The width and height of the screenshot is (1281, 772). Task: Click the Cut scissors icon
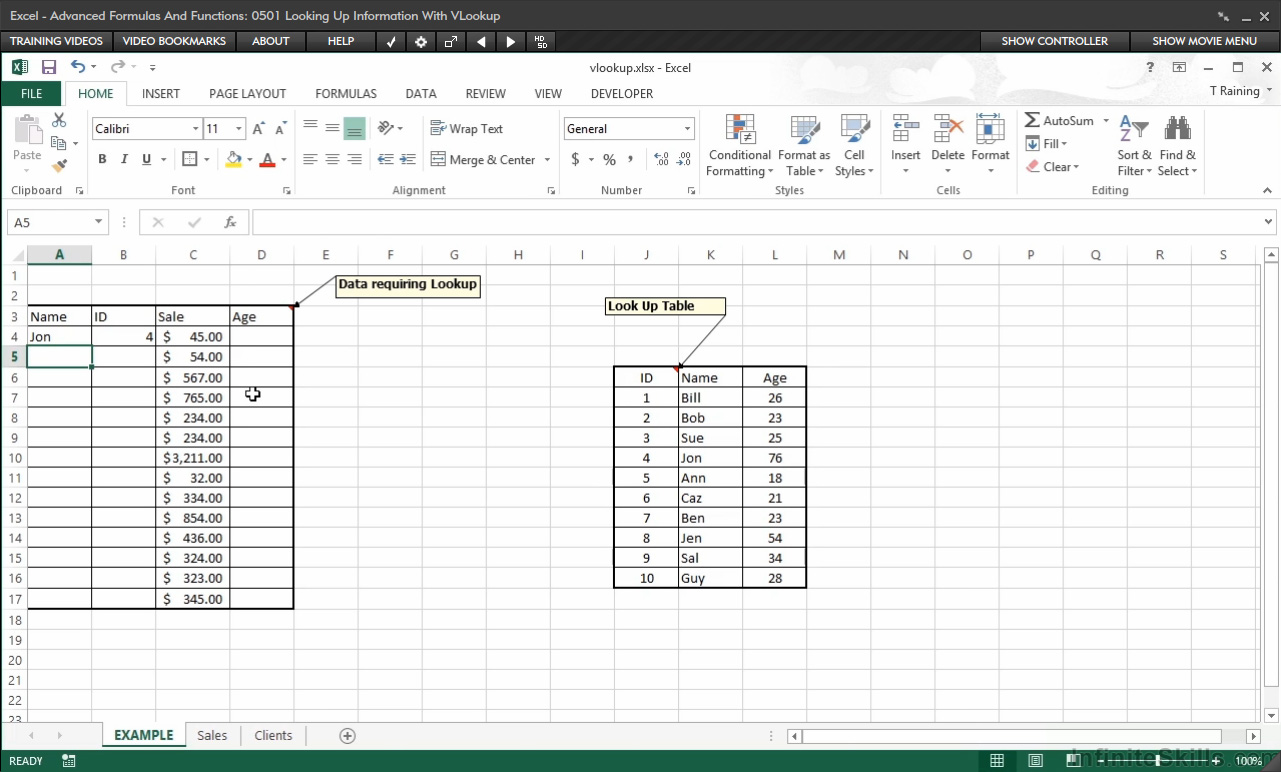(x=59, y=120)
